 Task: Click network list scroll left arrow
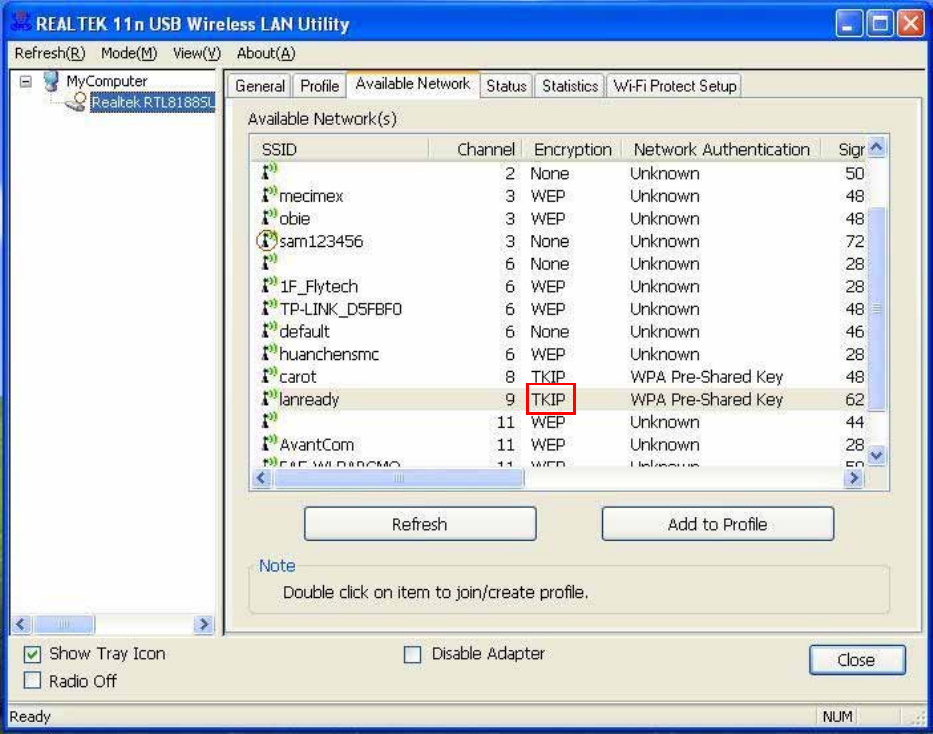pos(262,478)
